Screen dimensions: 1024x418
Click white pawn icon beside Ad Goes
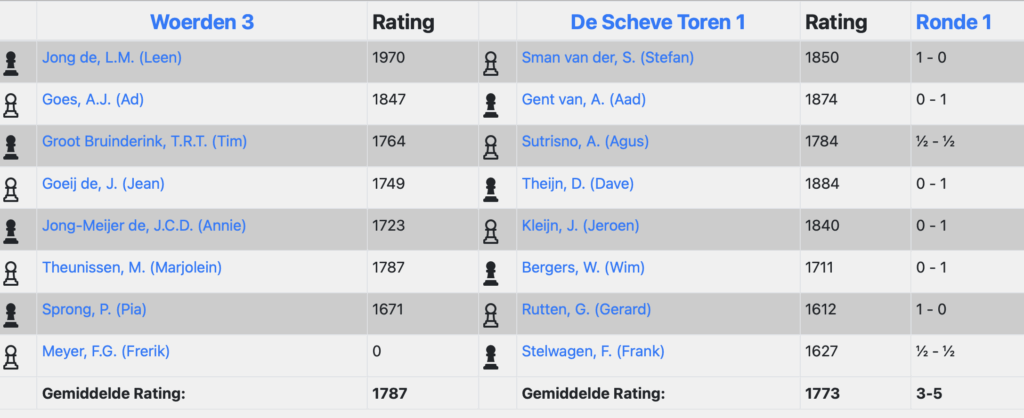[11, 105]
